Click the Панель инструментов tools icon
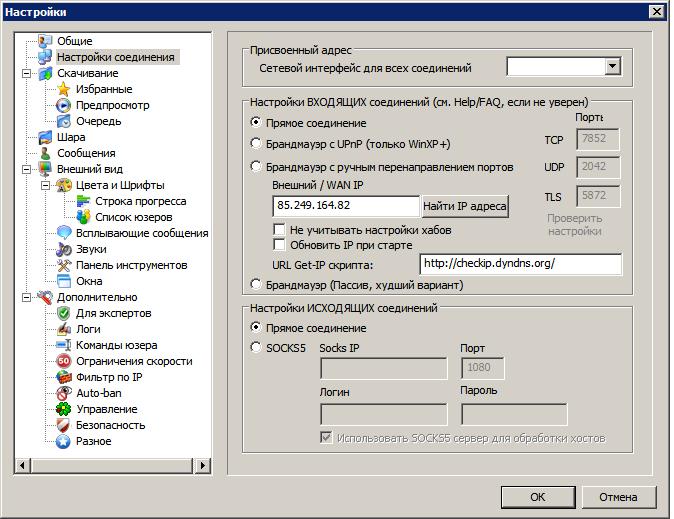 [64, 265]
